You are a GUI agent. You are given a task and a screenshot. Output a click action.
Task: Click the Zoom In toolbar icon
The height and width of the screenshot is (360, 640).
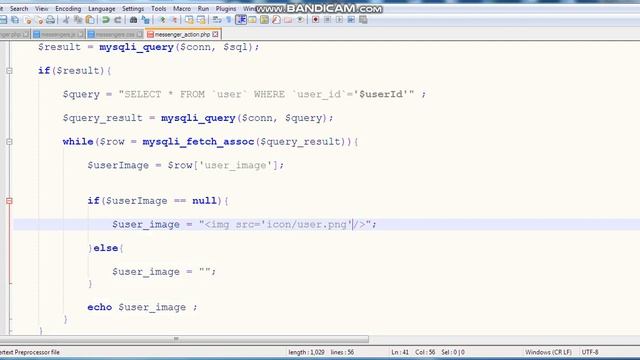(x=162, y=20)
